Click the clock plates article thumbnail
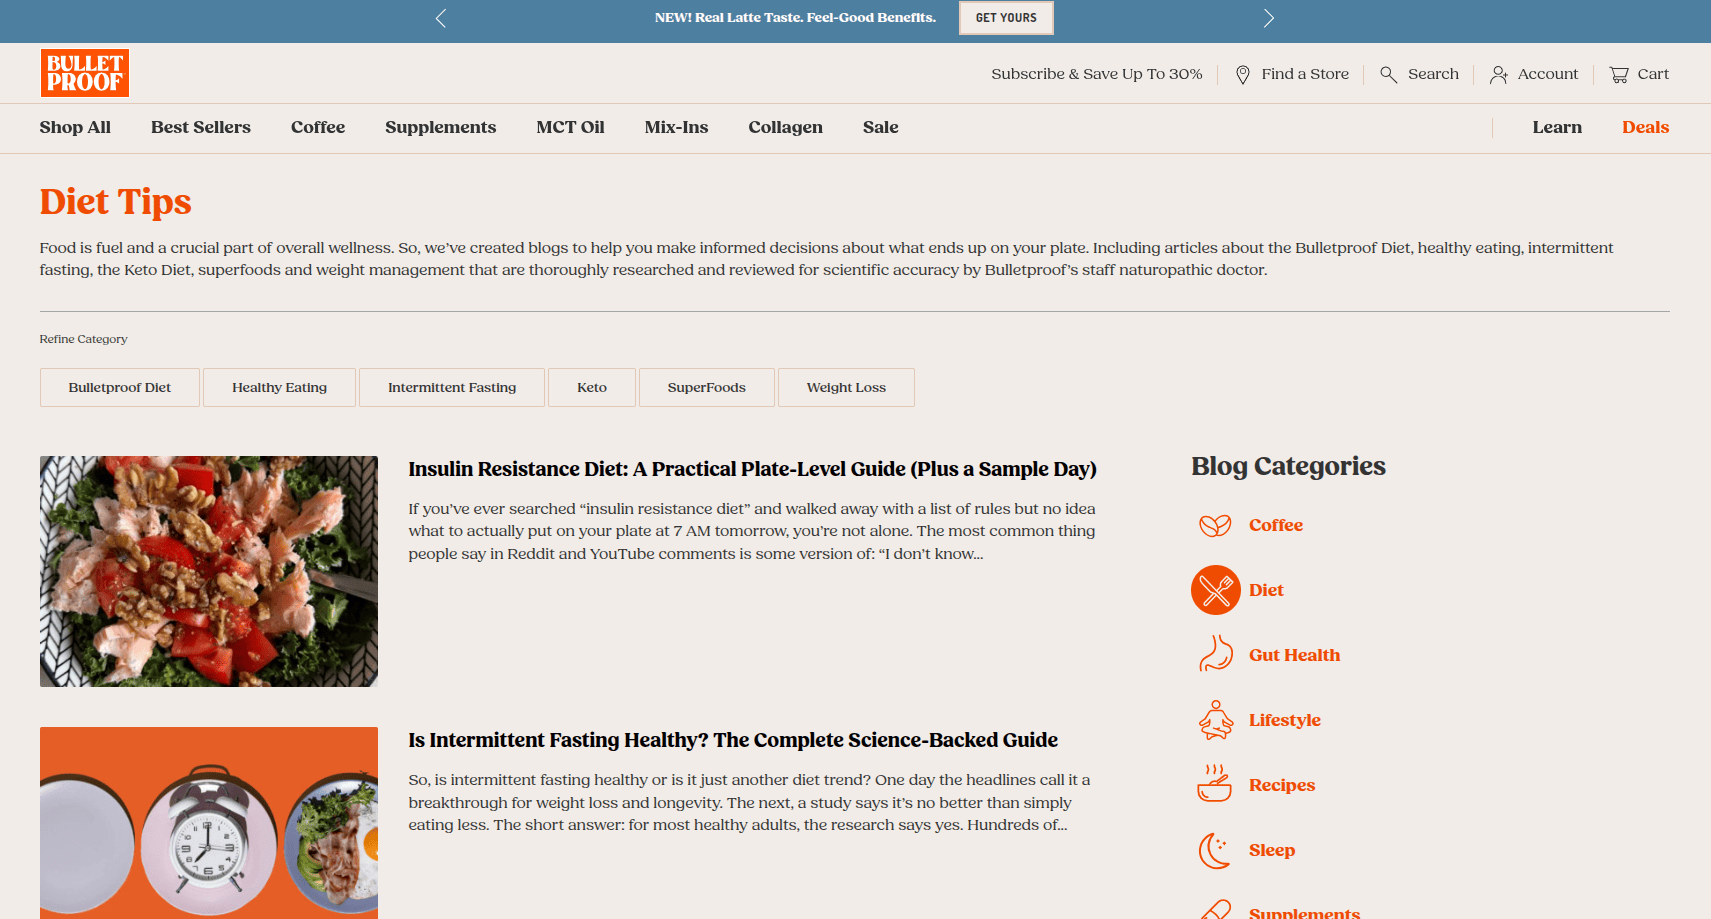 (x=209, y=823)
